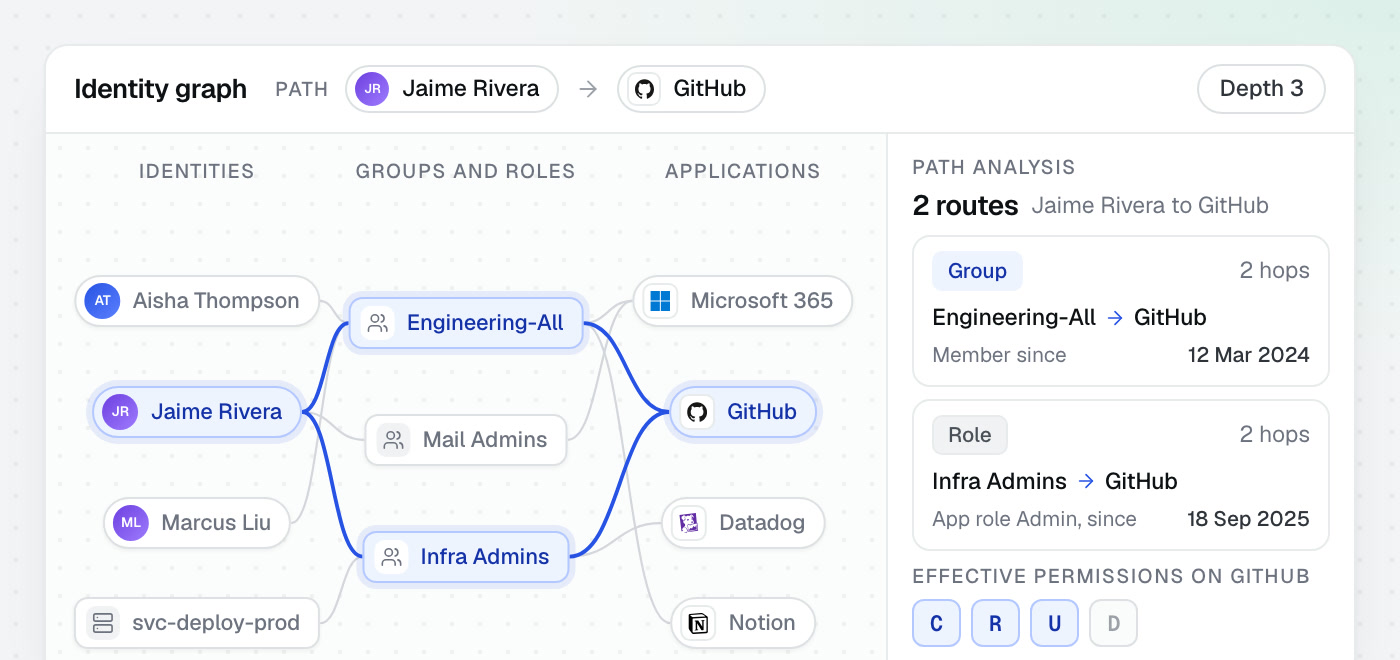
Task: Click the Infra Admins group icon
Action: click(x=391, y=557)
